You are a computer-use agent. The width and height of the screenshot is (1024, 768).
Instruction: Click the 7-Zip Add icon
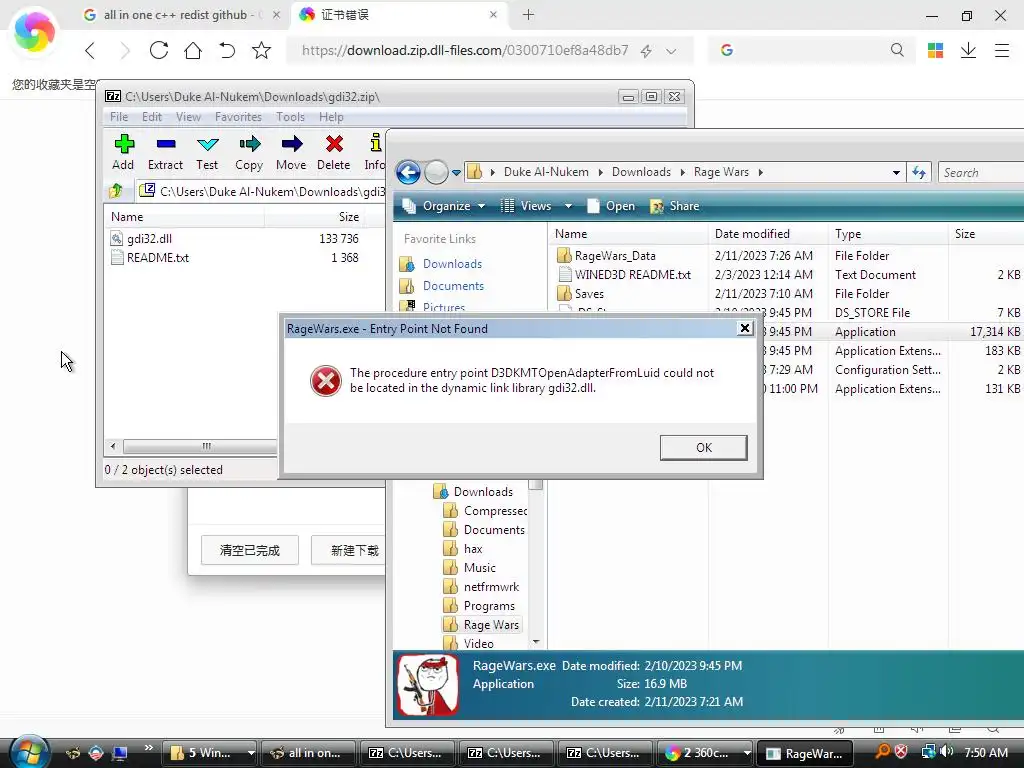123,144
